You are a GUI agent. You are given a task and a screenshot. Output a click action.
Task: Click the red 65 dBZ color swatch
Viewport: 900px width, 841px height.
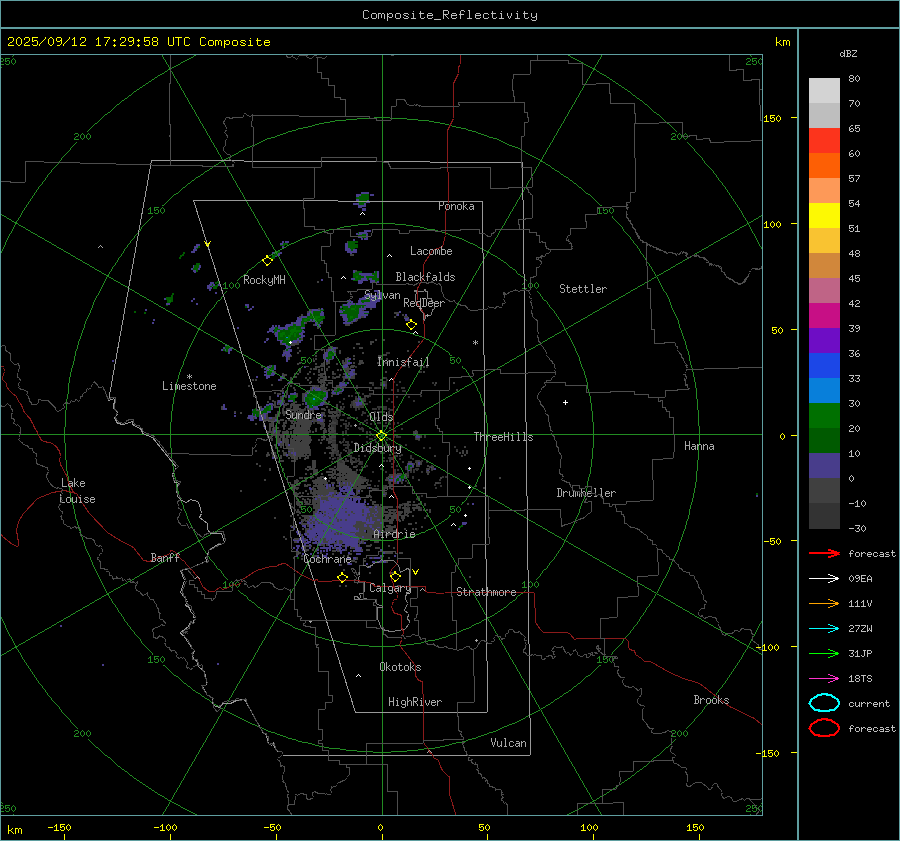(x=824, y=140)
